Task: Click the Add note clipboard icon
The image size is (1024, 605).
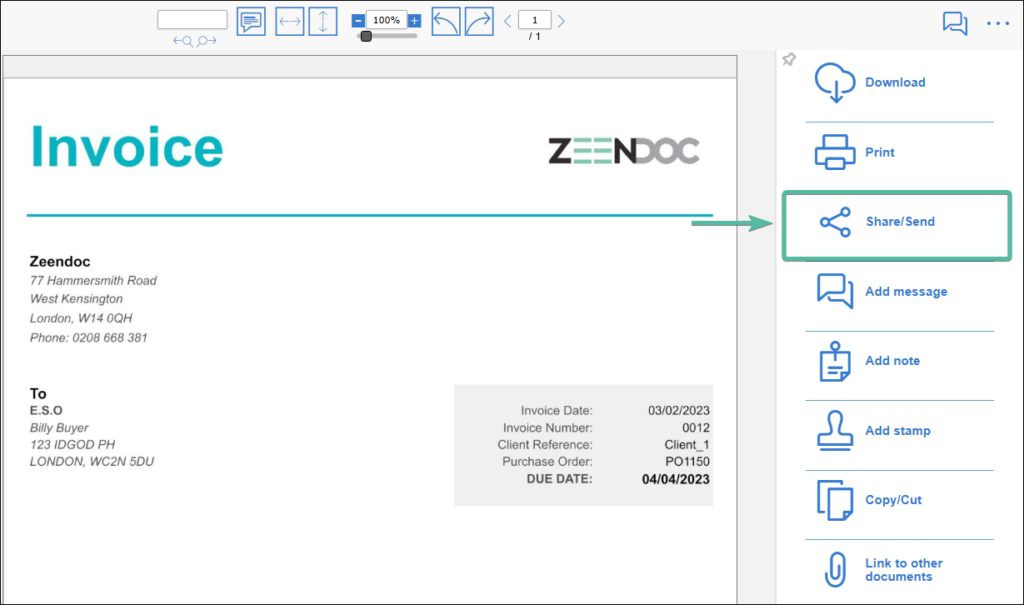Action: pyautogui.click(x=835, y=361)
